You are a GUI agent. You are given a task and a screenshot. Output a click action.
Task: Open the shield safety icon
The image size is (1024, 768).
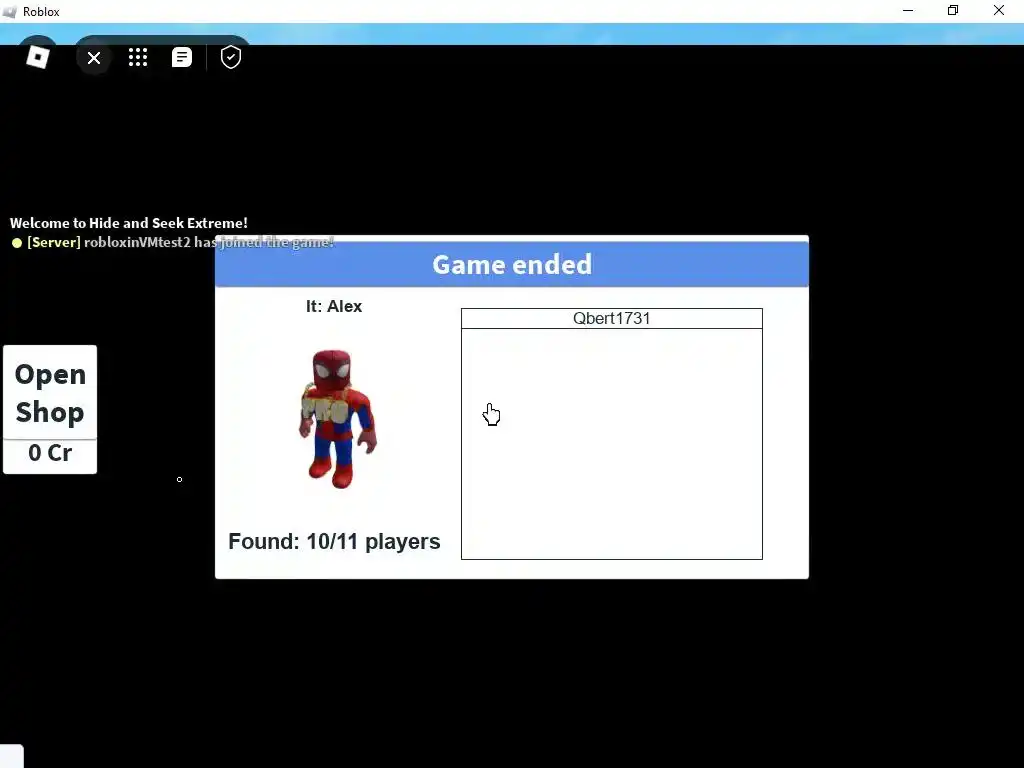click(231, 57)
